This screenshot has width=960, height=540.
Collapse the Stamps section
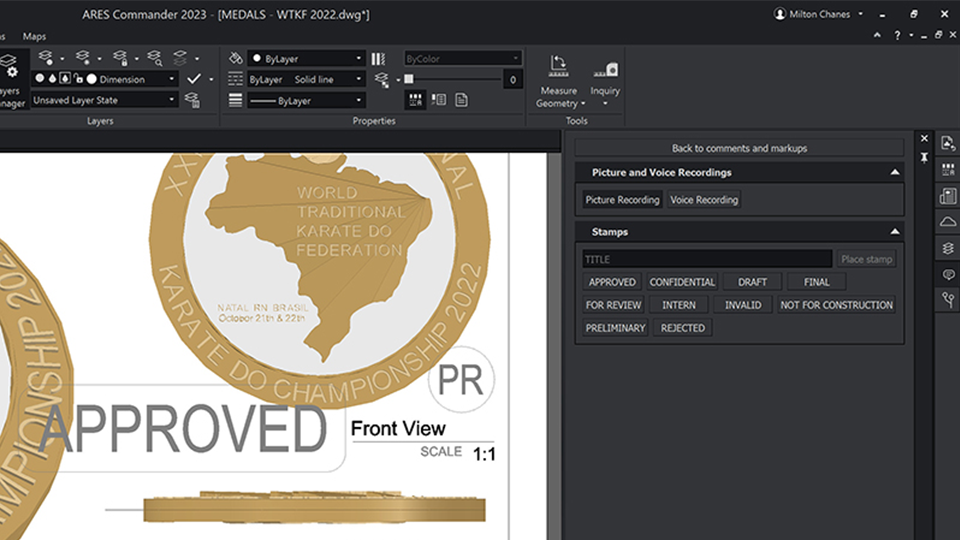pyautogui.click(x=894, y=232)
